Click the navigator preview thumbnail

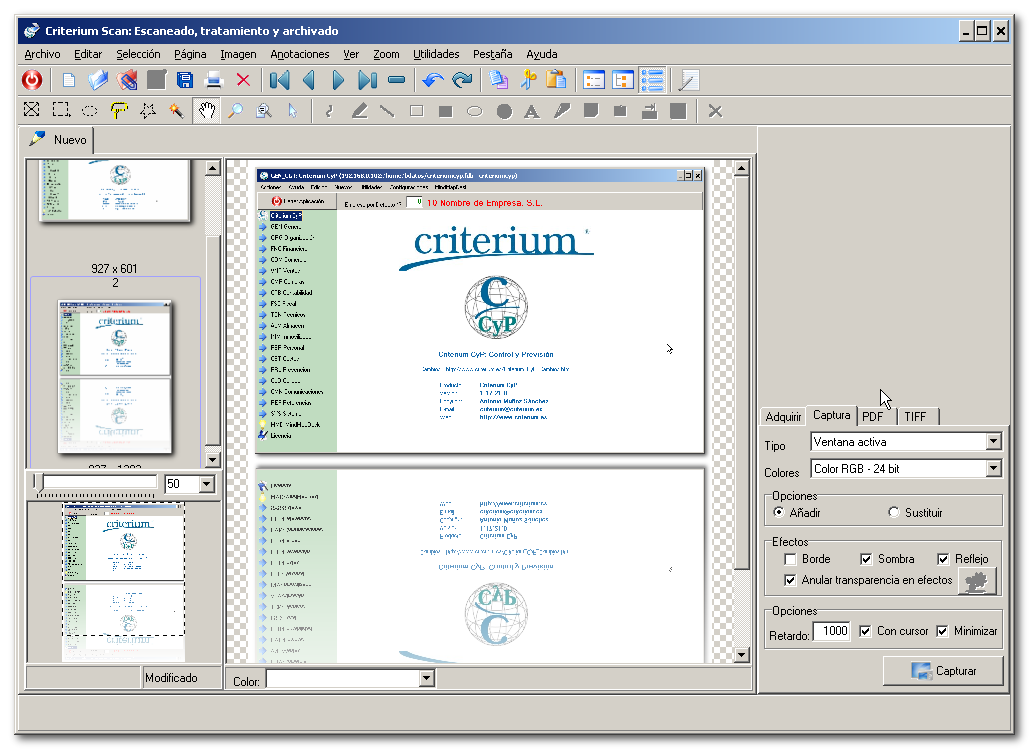123,582
